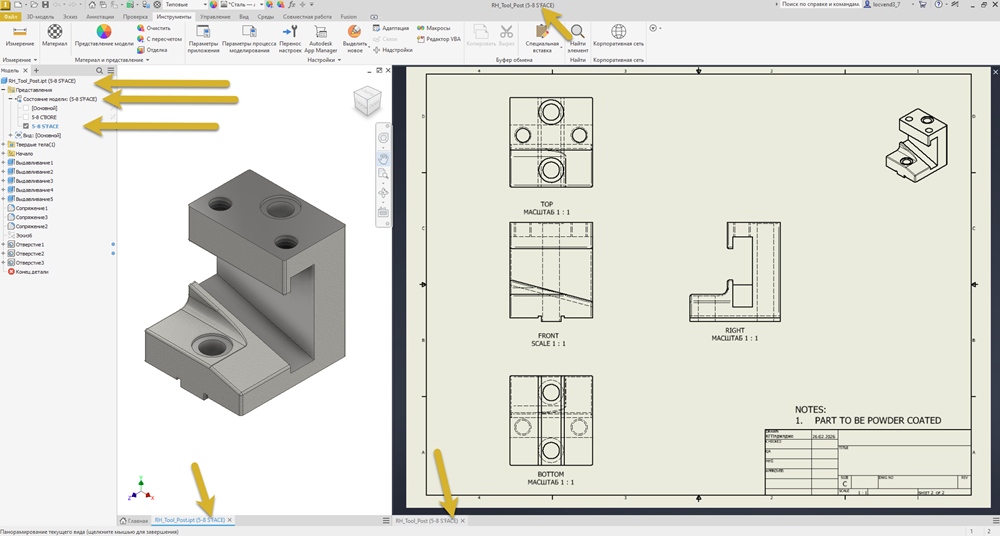Click the locvend3_7 user account
This screenshot has width=1000, height=536.
pos(883,4)
